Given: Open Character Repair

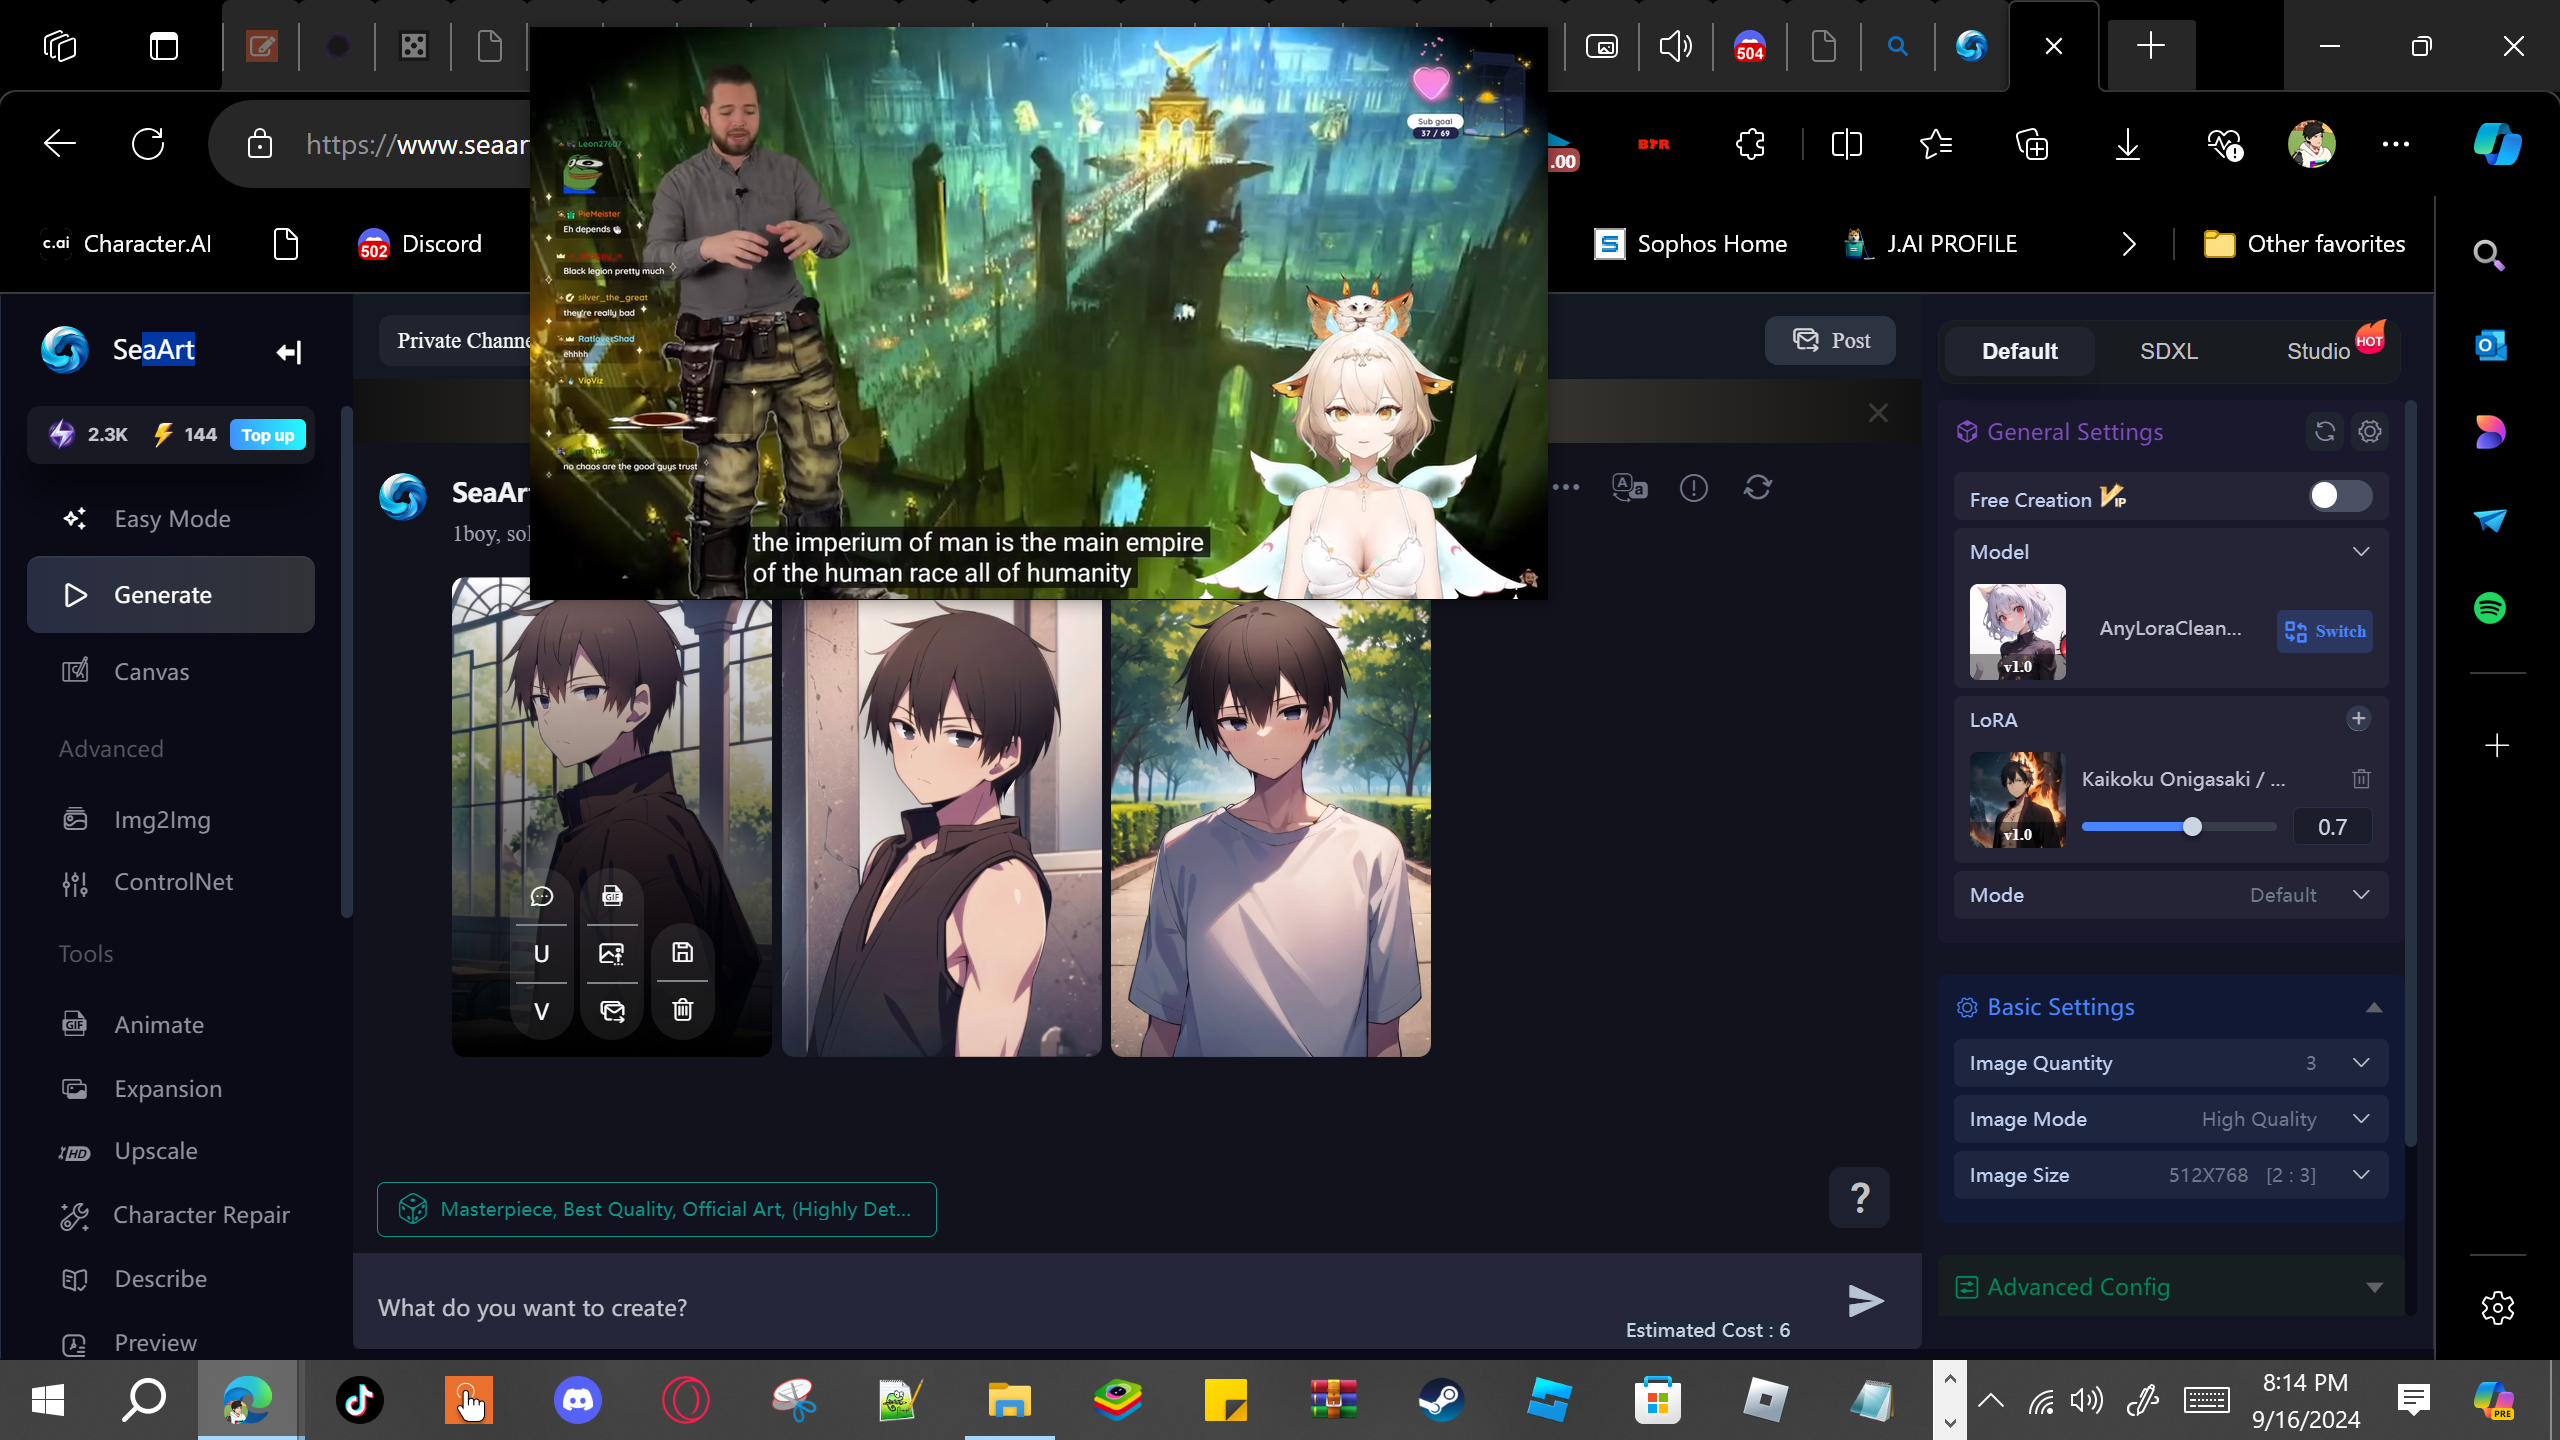Looking at the screenshot, I should click(171, 1215).
